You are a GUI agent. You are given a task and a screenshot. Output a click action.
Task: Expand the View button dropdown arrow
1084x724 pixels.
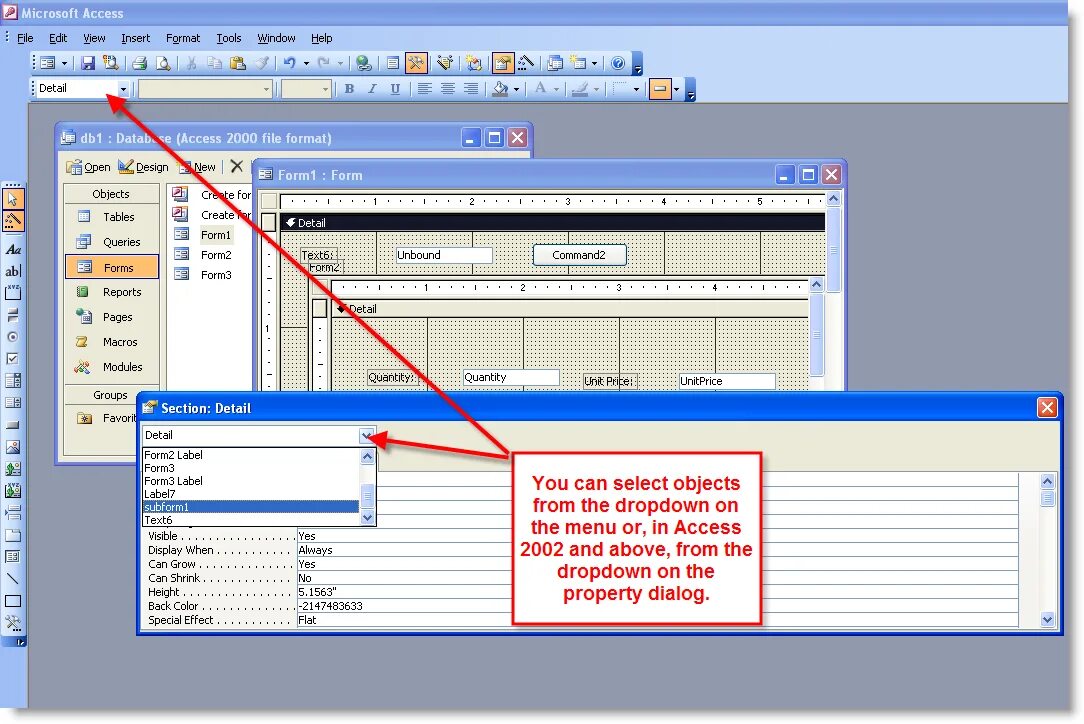pos(64,64)
